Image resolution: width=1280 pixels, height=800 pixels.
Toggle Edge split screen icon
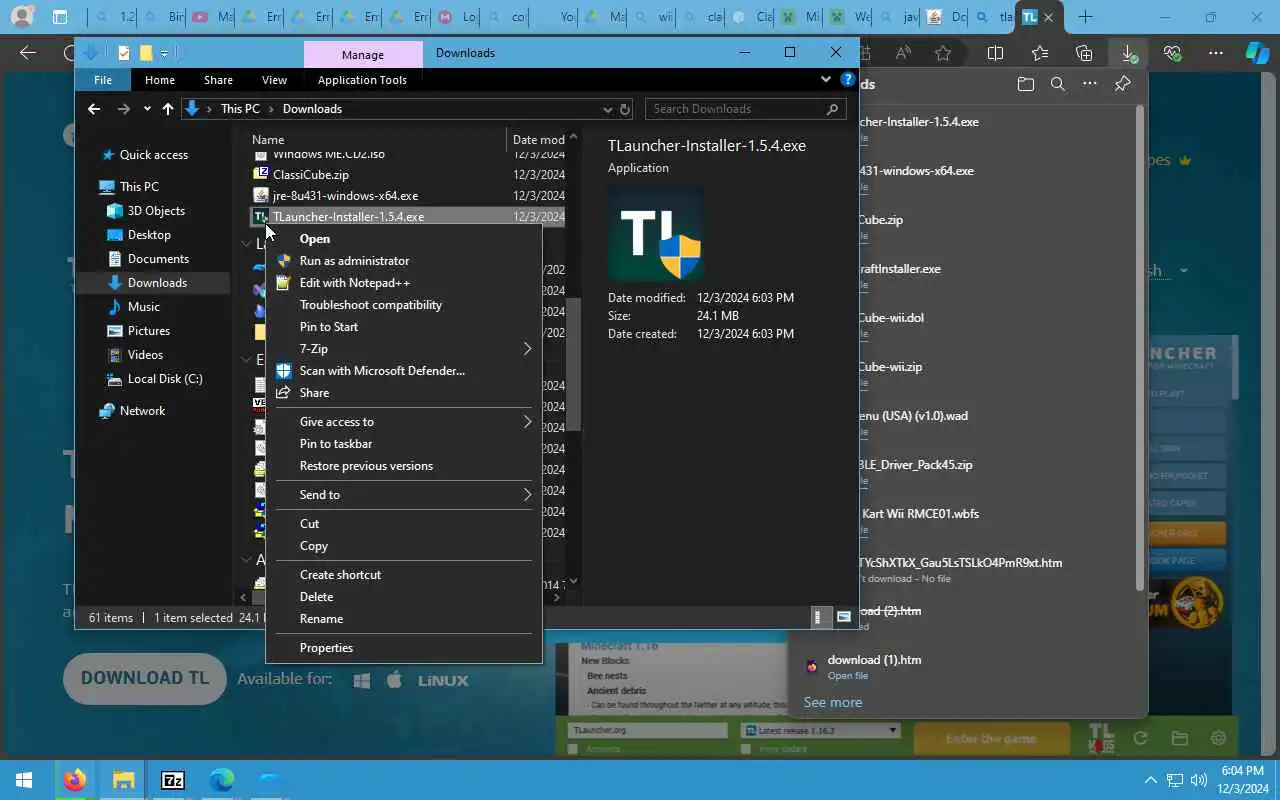coord(995,53)
